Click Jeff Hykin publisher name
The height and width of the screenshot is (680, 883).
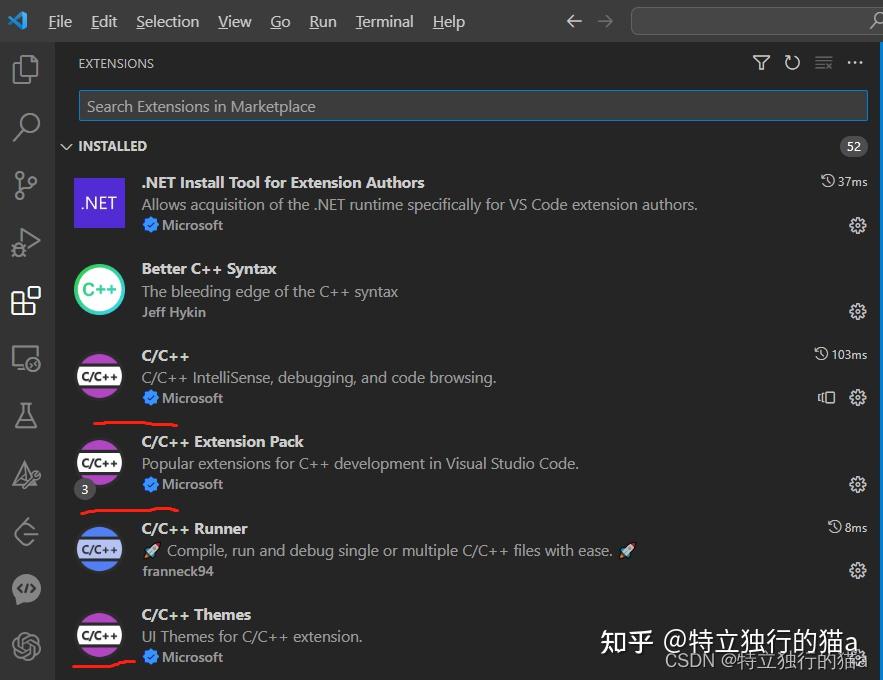173,312
